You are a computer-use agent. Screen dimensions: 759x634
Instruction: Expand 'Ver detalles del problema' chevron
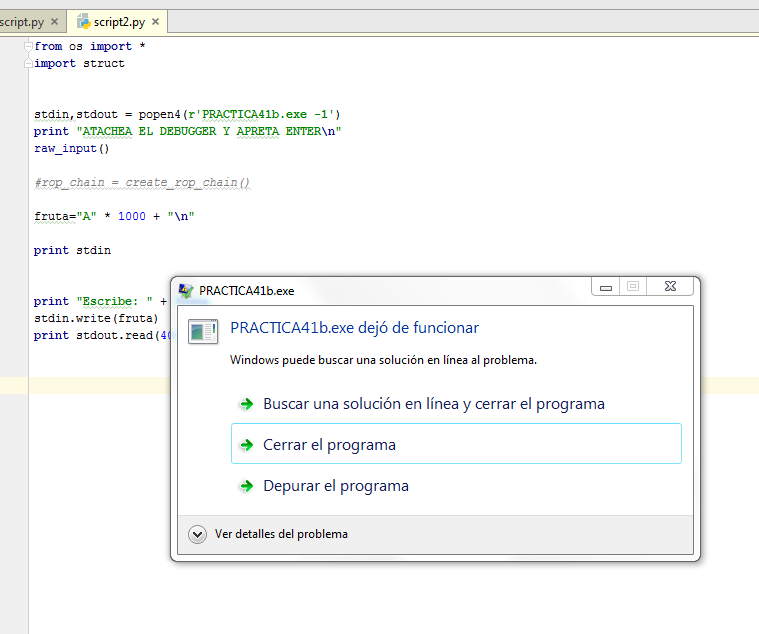(x=197, y=534)
